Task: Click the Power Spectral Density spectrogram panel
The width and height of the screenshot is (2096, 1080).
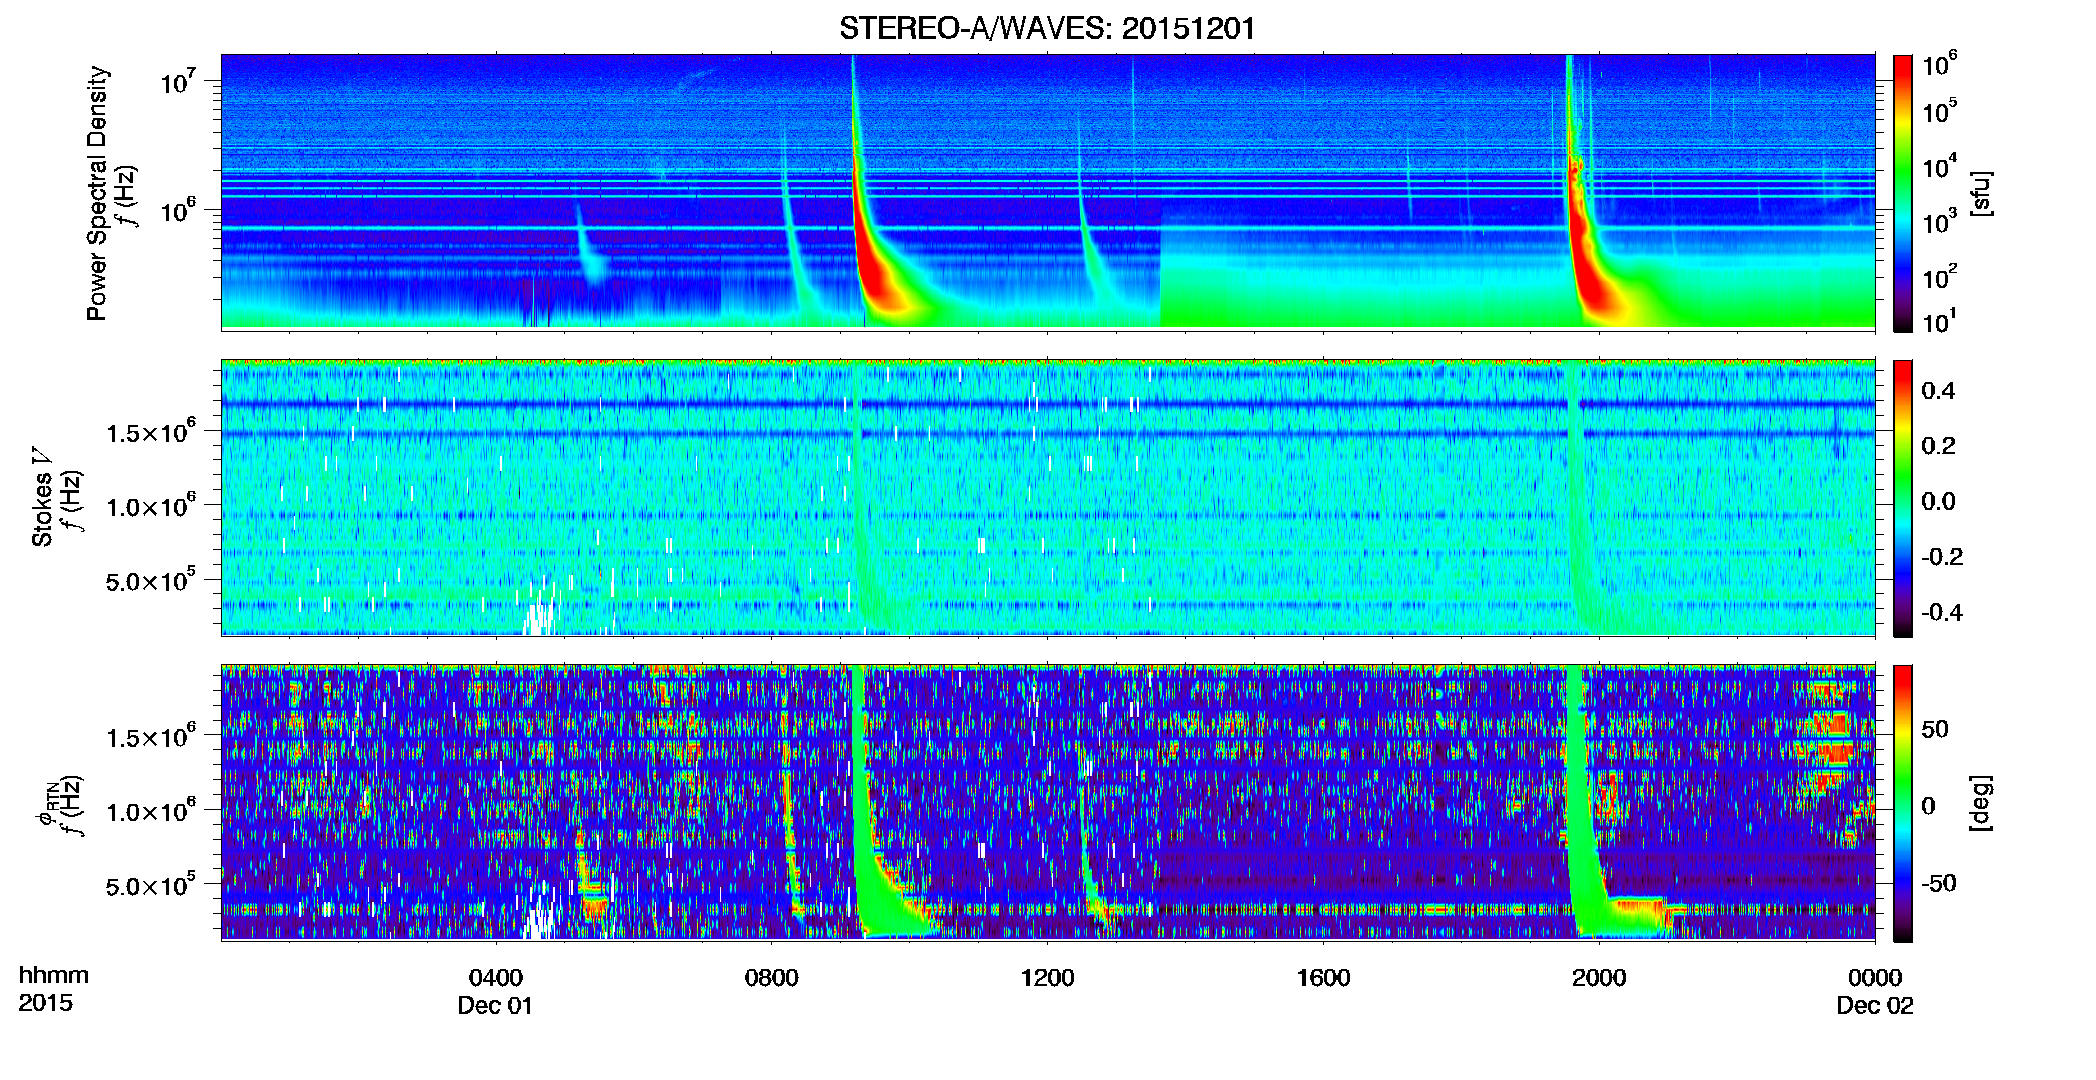Action: tap(1048, 192)
